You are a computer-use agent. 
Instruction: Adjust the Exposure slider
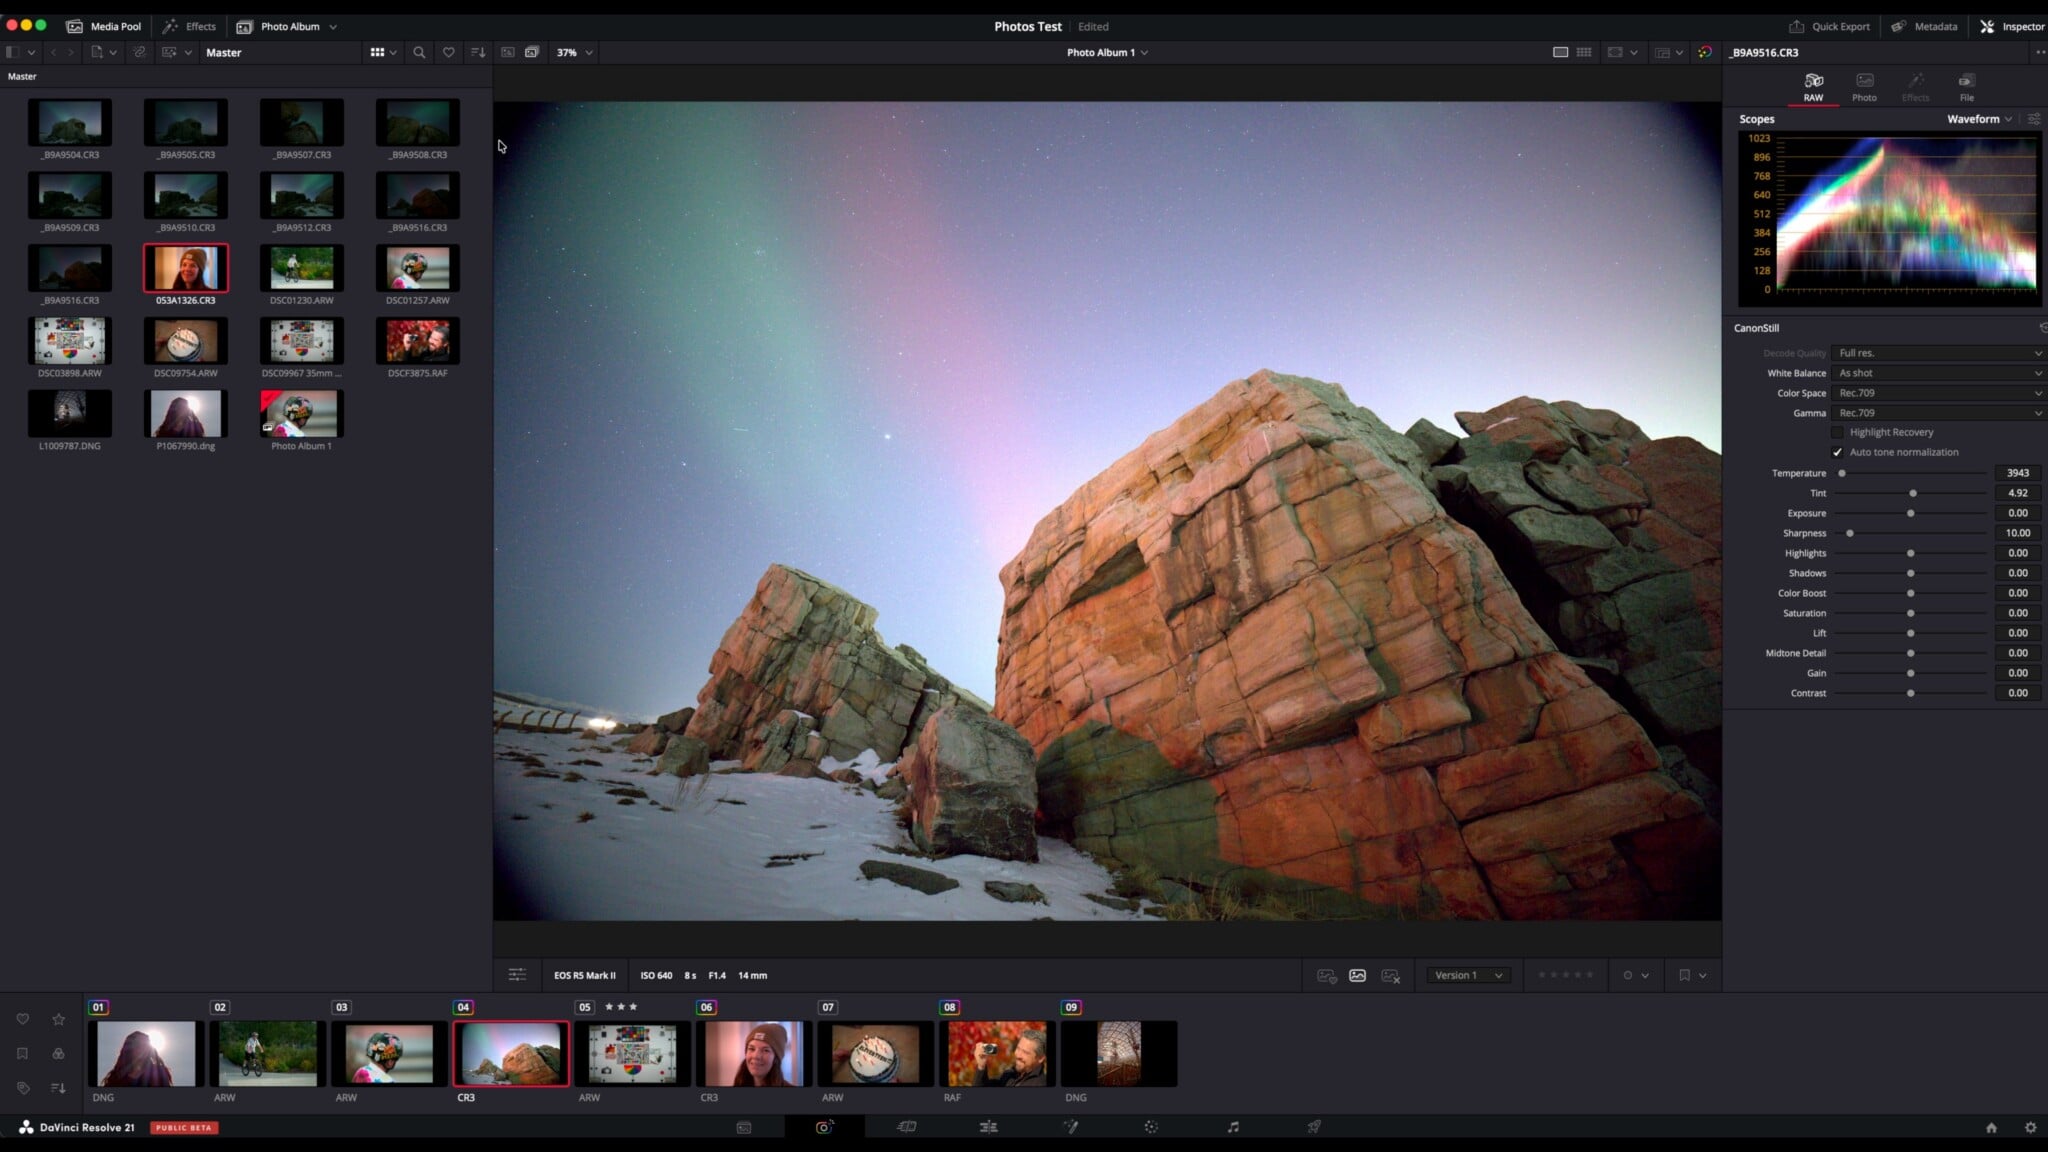(x=1911, y=513)
